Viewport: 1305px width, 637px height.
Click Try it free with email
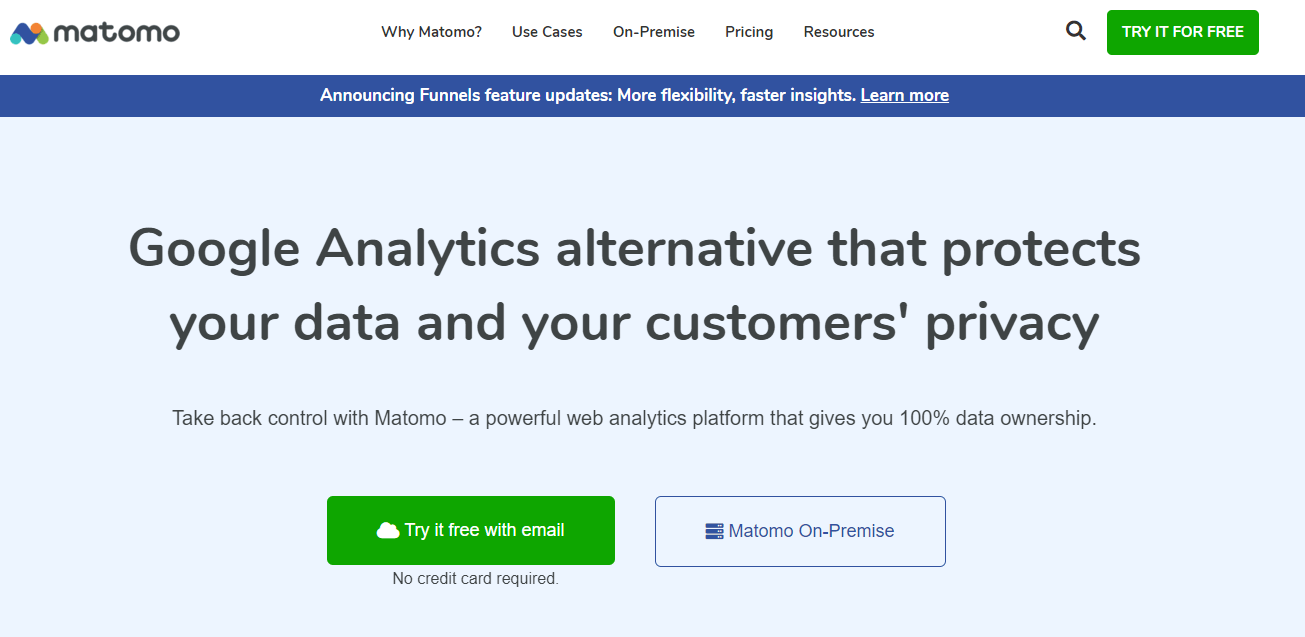tap(471, 530)
